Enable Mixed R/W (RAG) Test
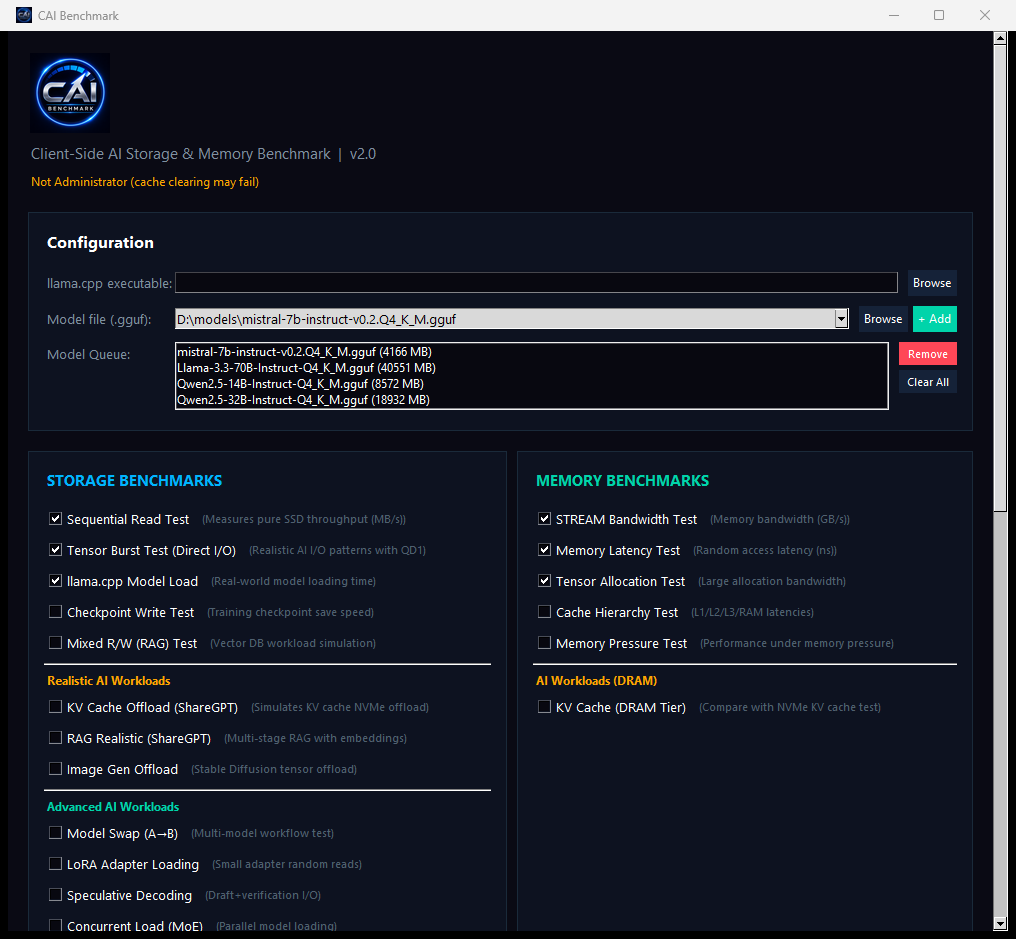1016x939 pixels. pos(56,643)
